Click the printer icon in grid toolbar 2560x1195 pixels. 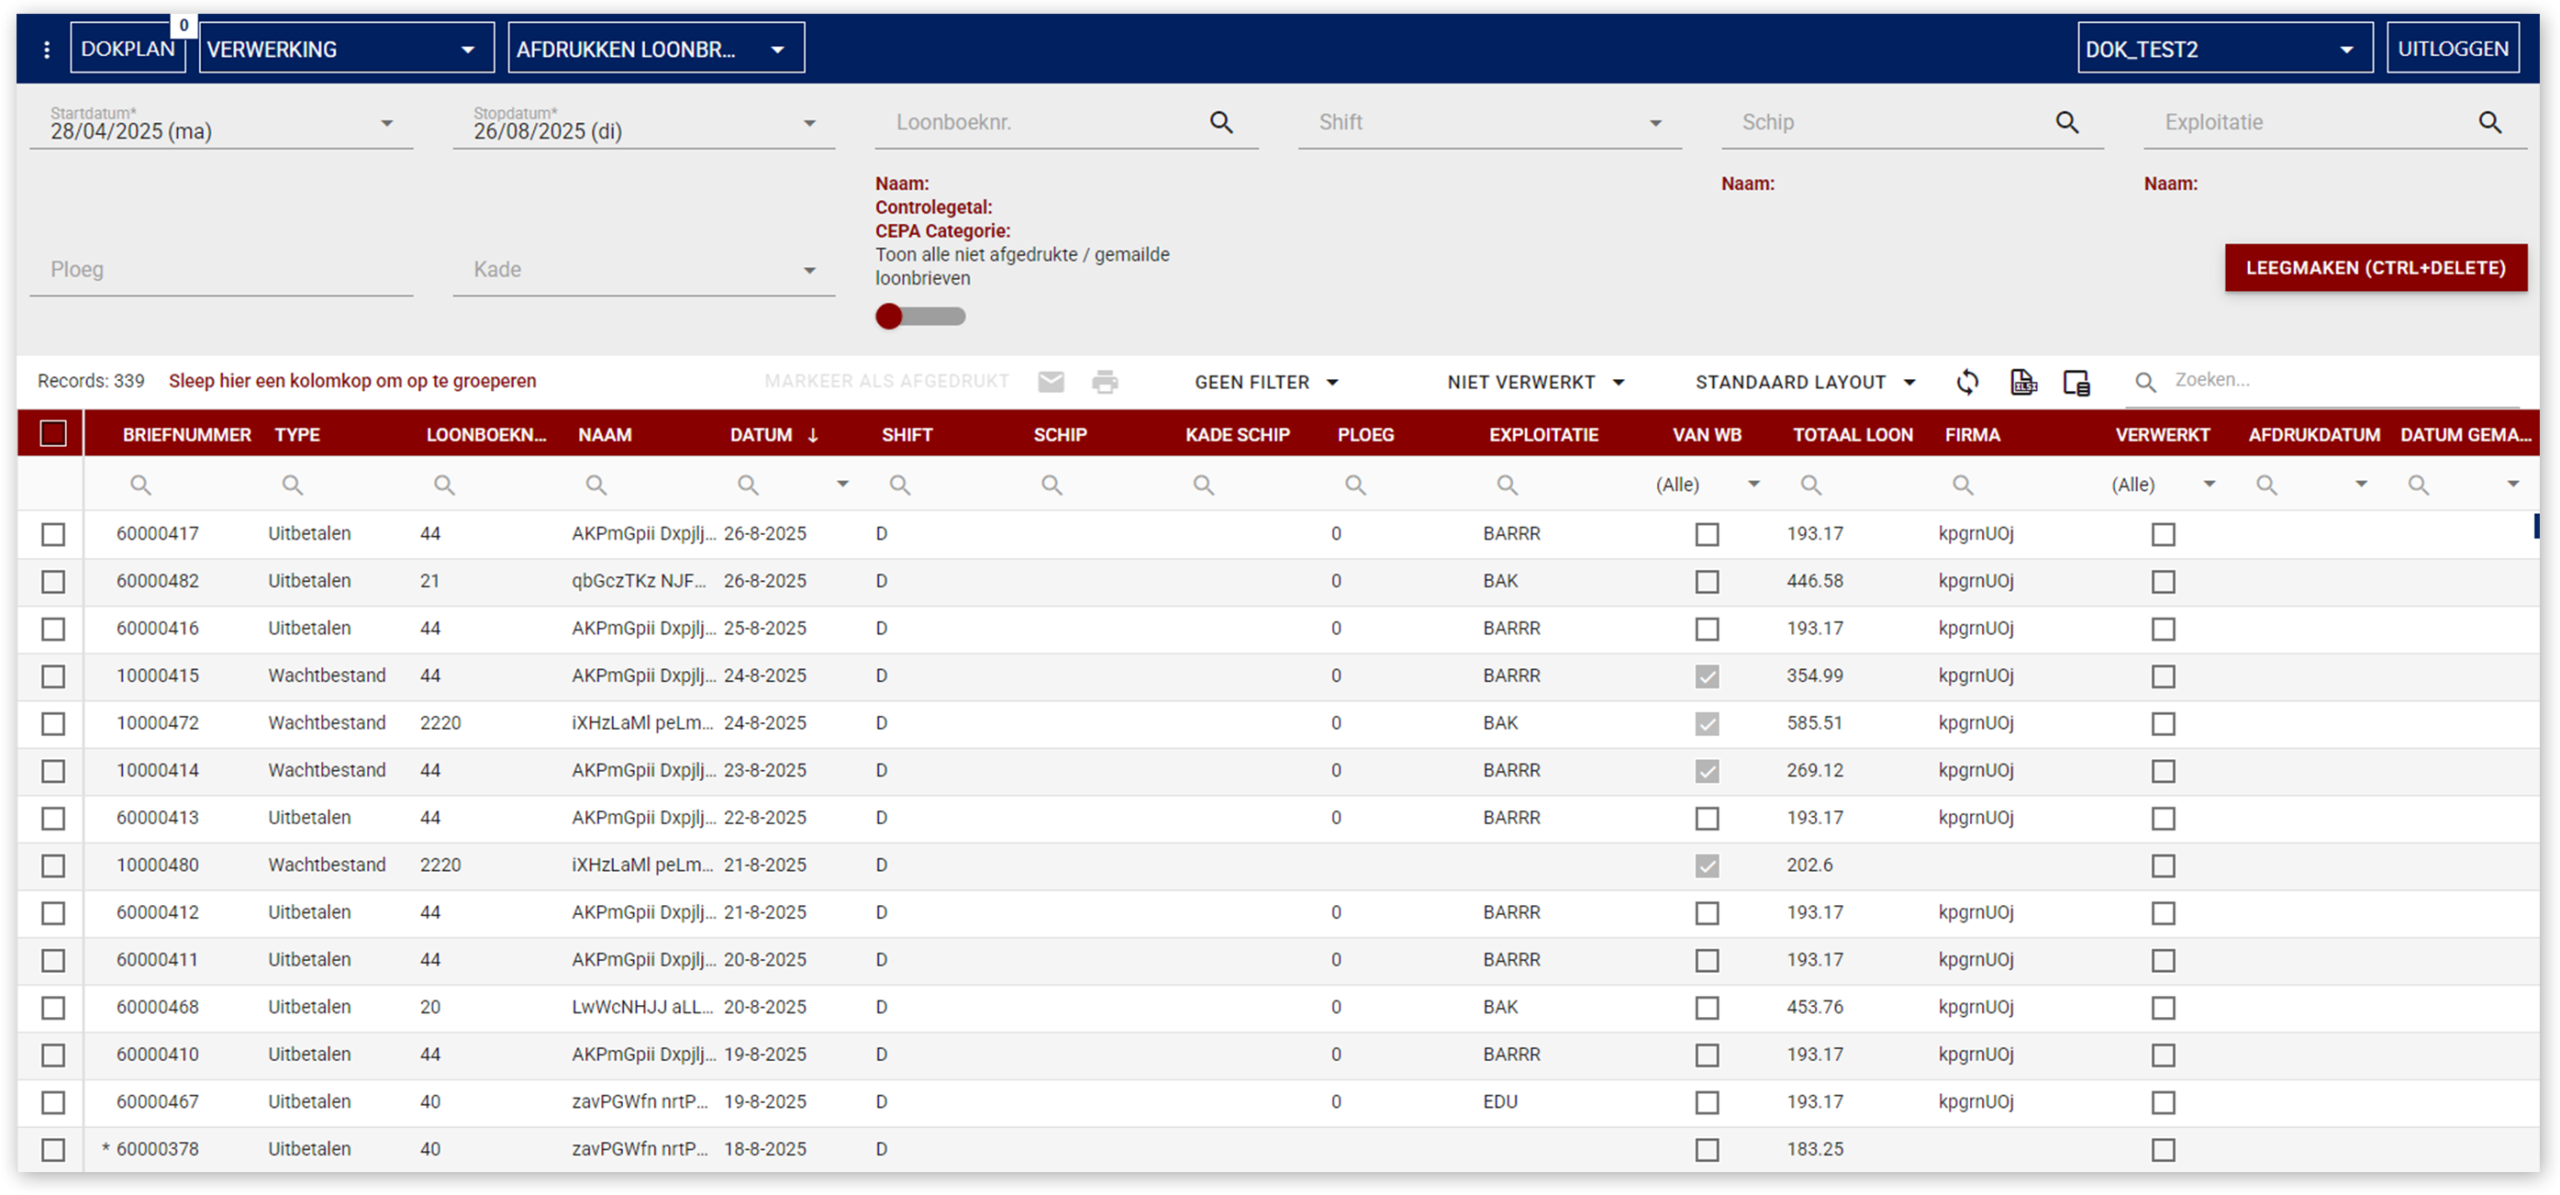tap(1105, 382)
